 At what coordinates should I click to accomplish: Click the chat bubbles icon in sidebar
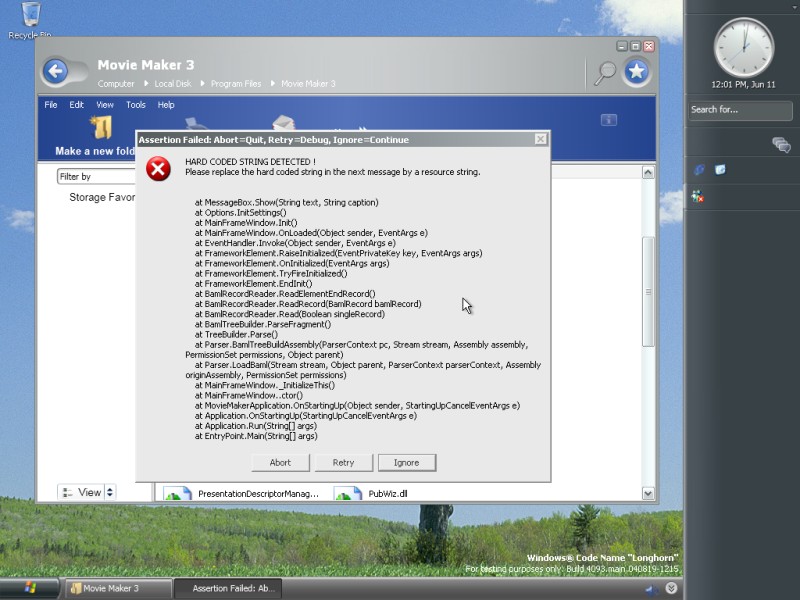[781, 145]
